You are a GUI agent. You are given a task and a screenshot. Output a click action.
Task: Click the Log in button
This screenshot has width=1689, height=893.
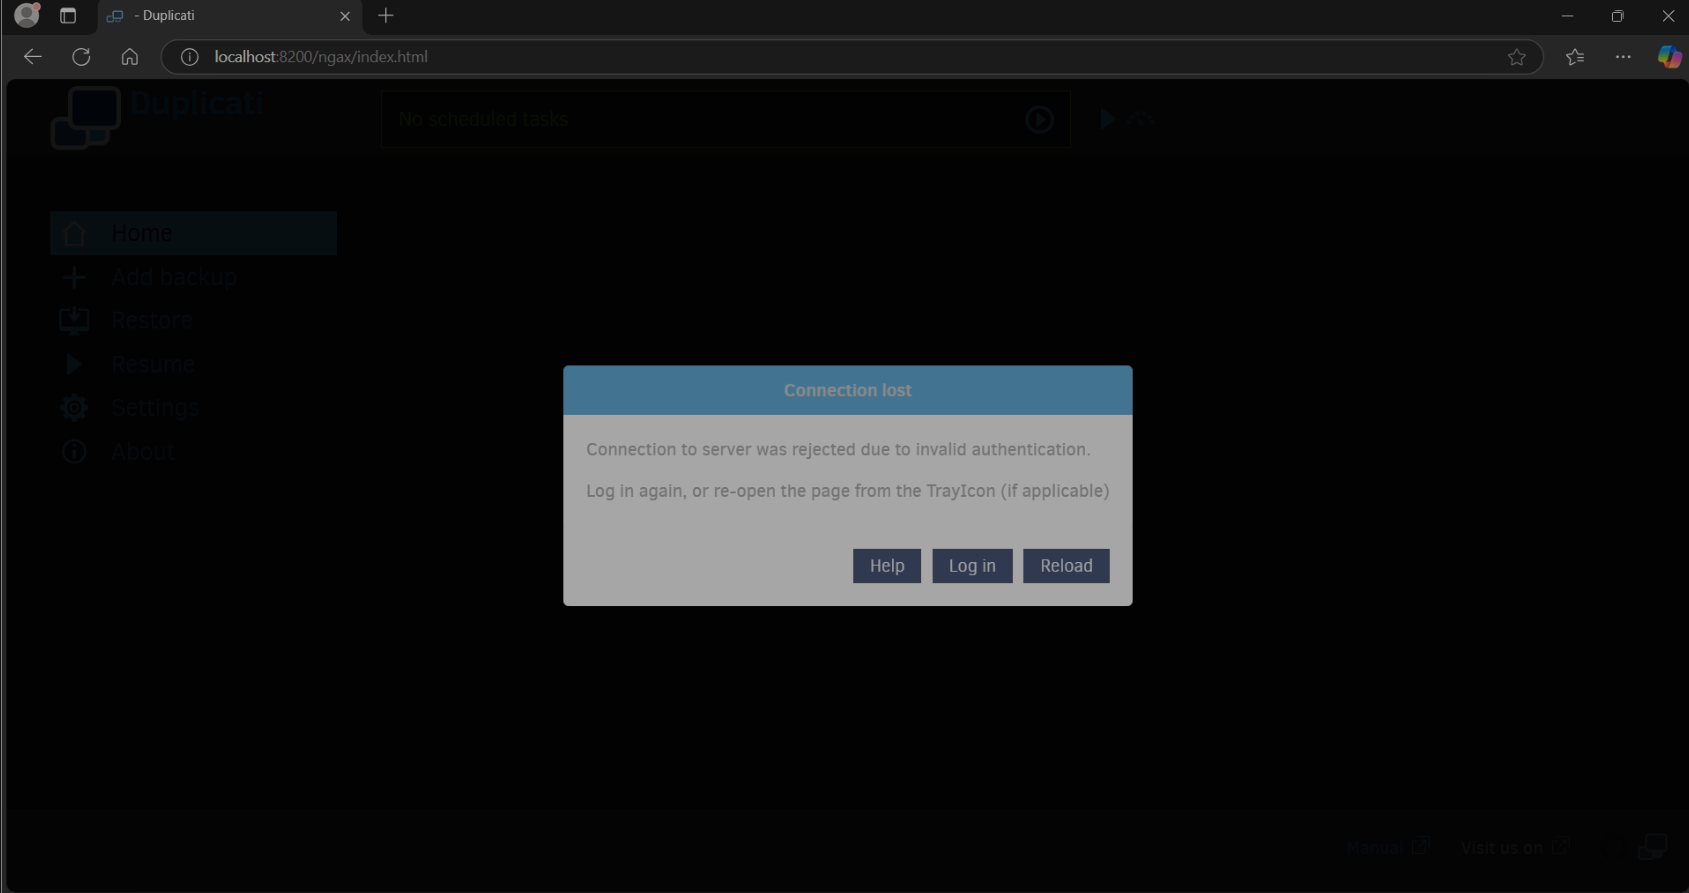[972, 566]
